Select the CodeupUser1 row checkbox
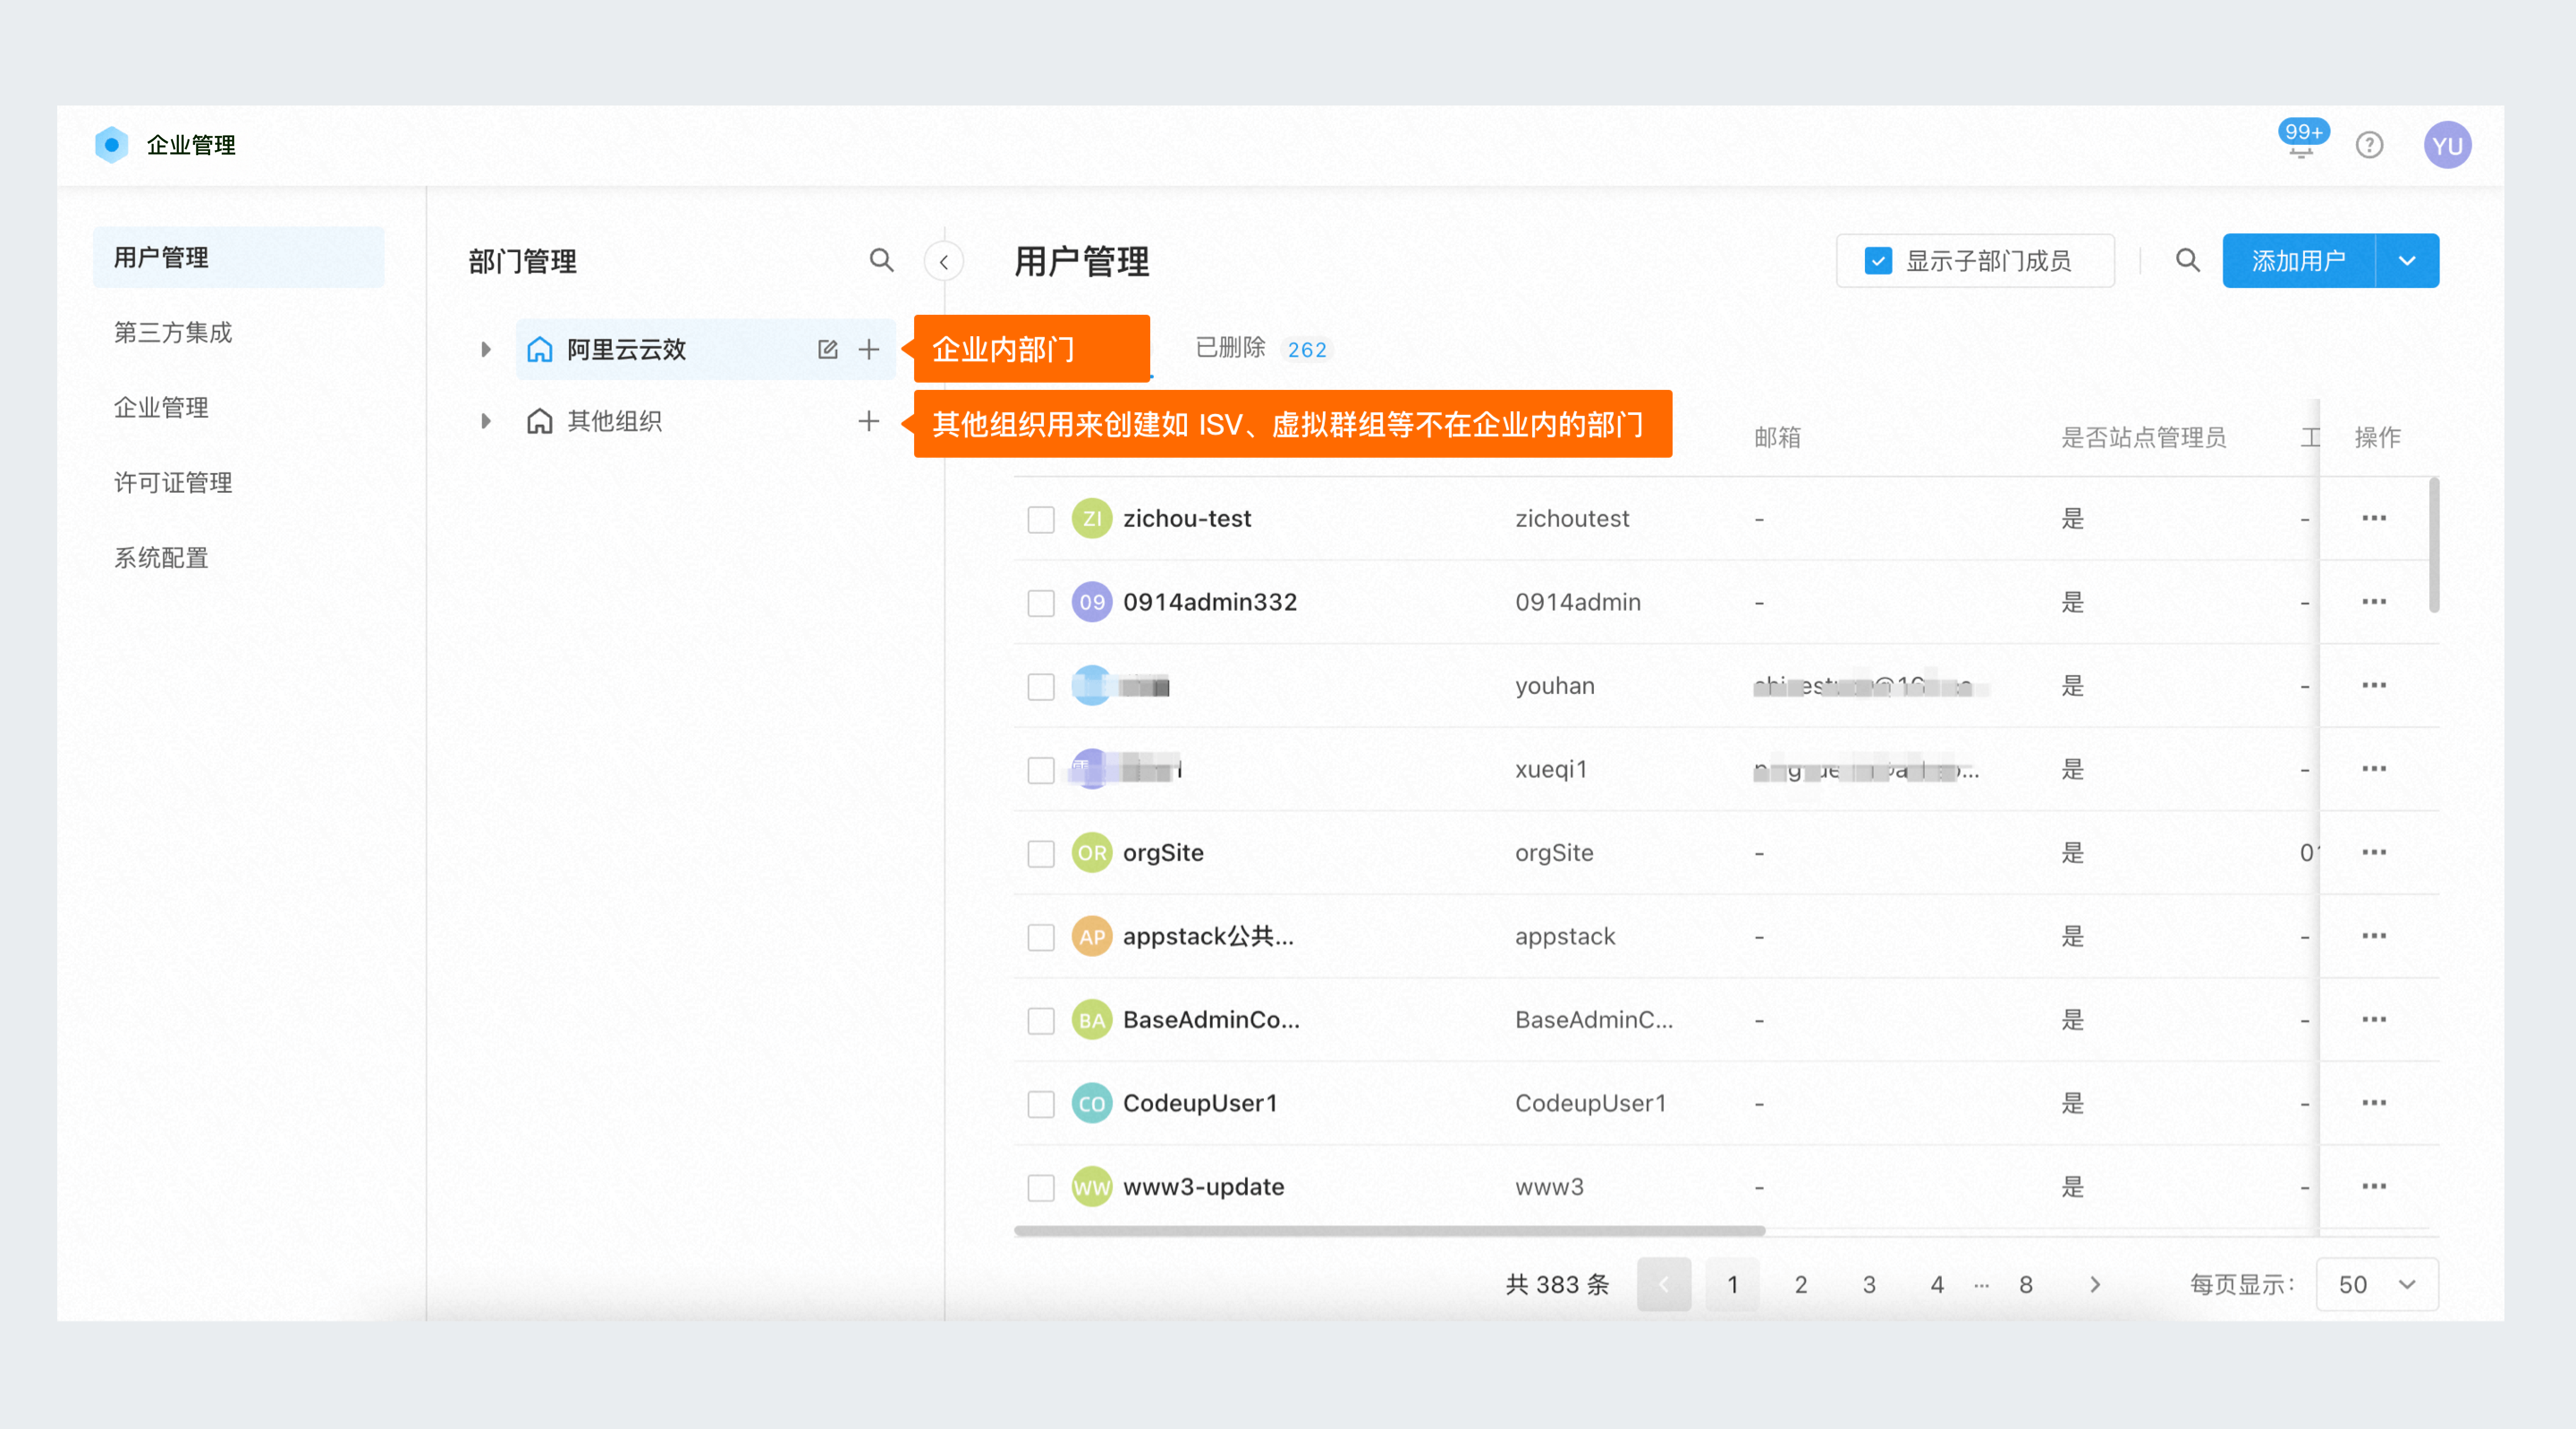 pos(1041,1104)
